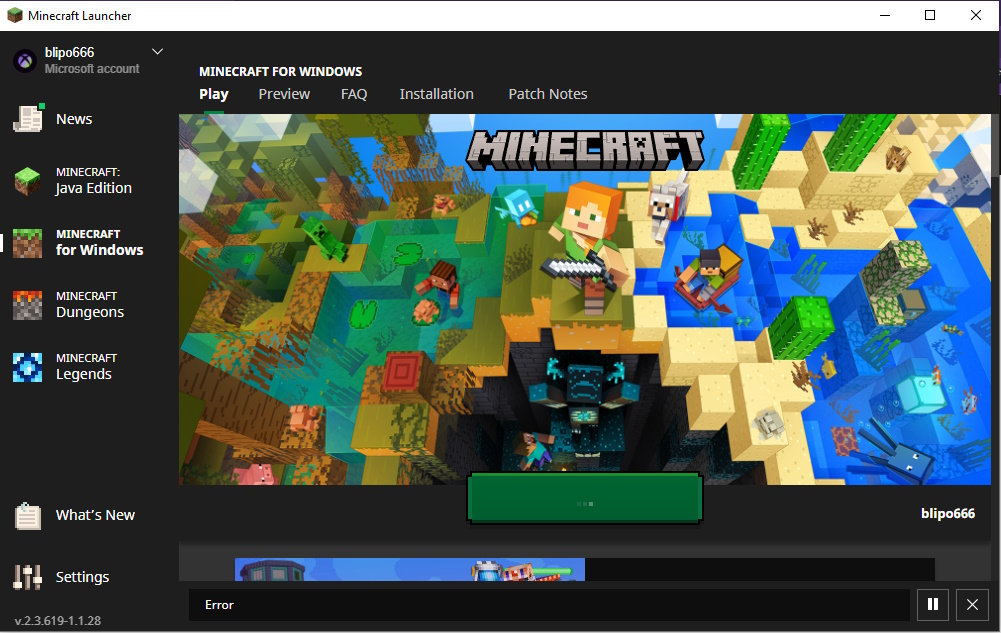Dismiss the Error notification bar
This screenshot has width=1001, height=633.
pos(972,604)
